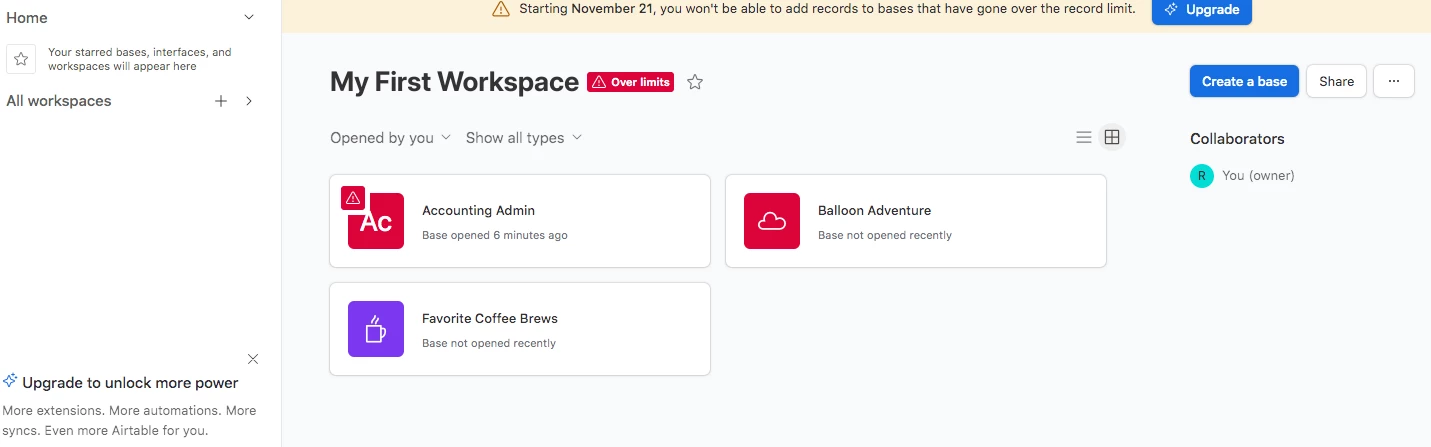The image size is (1431, 447).
Task: Click the sparkle icon beside Upgrade to unlock
Action: tap(10, 381)
